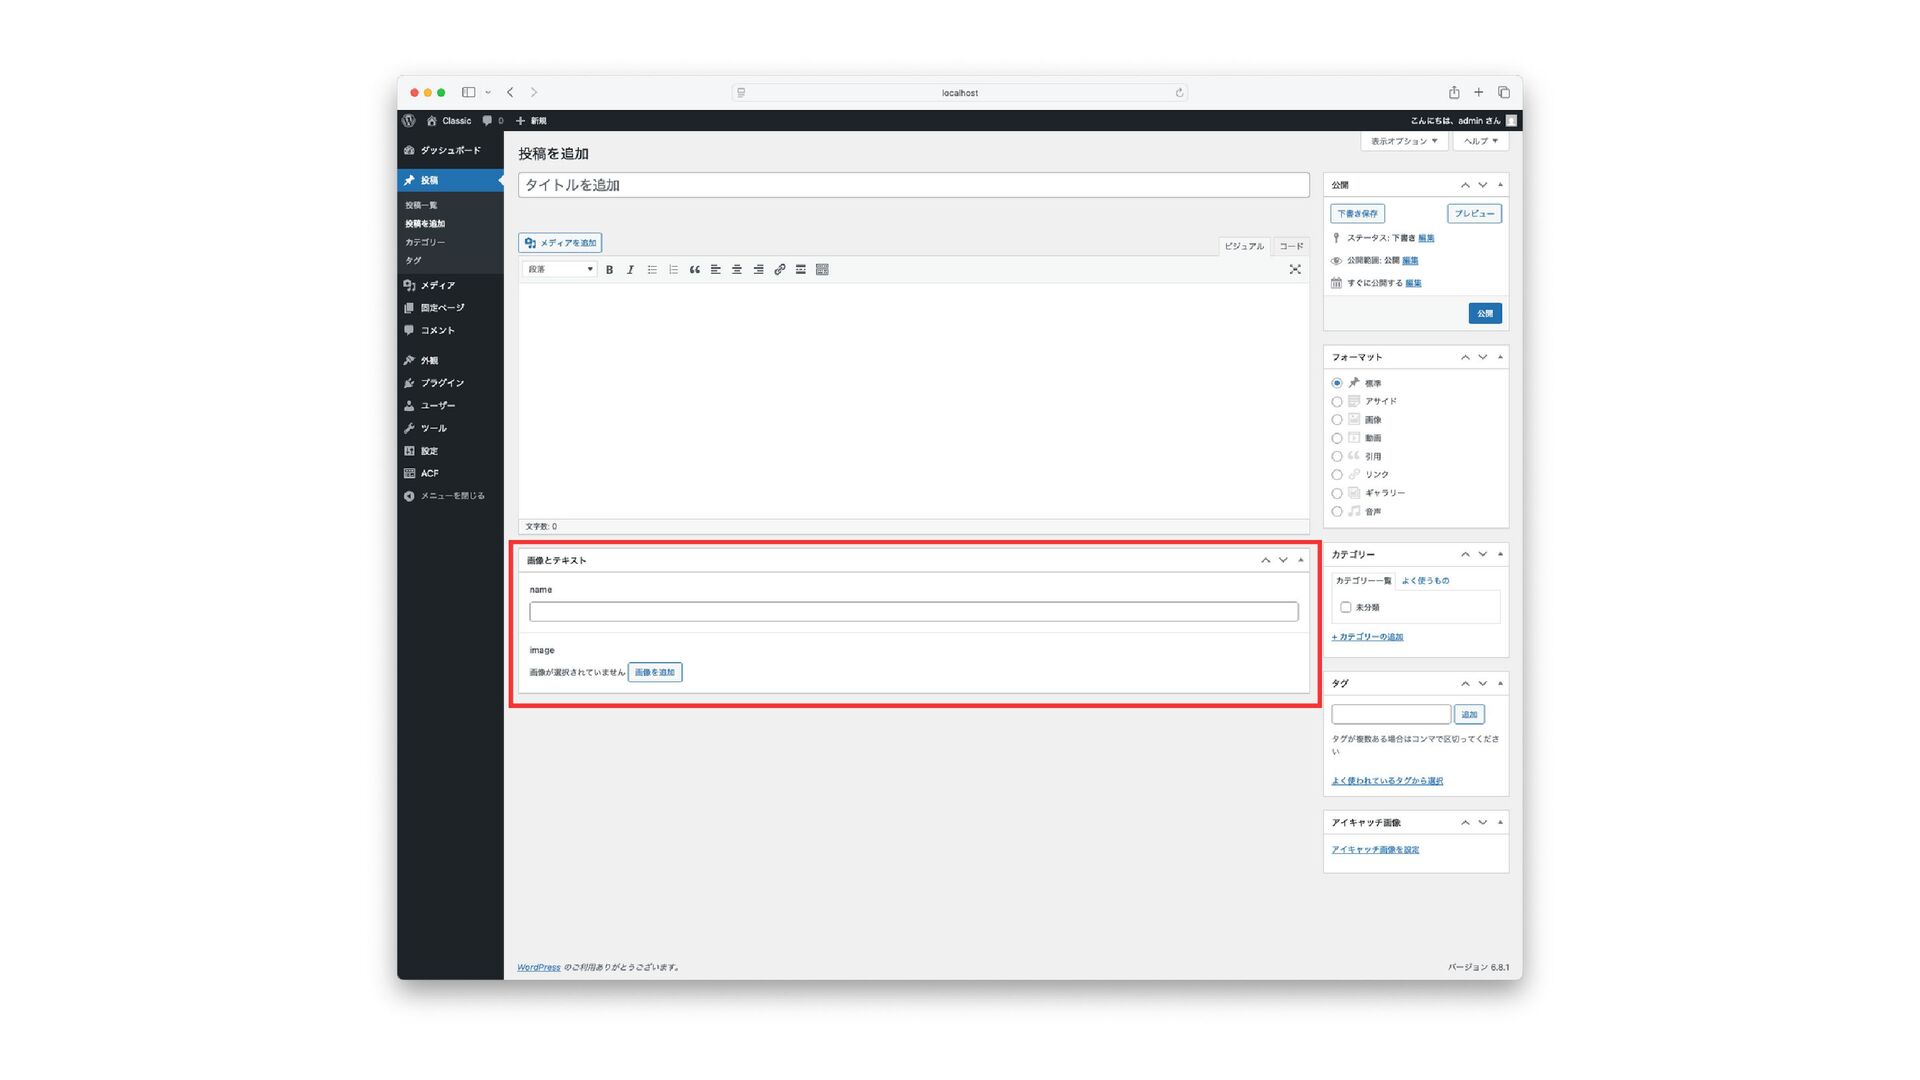This screenshot has height=1080, width=1920.
Task: Click the プレビュー button
Action: click(1474, 214)
